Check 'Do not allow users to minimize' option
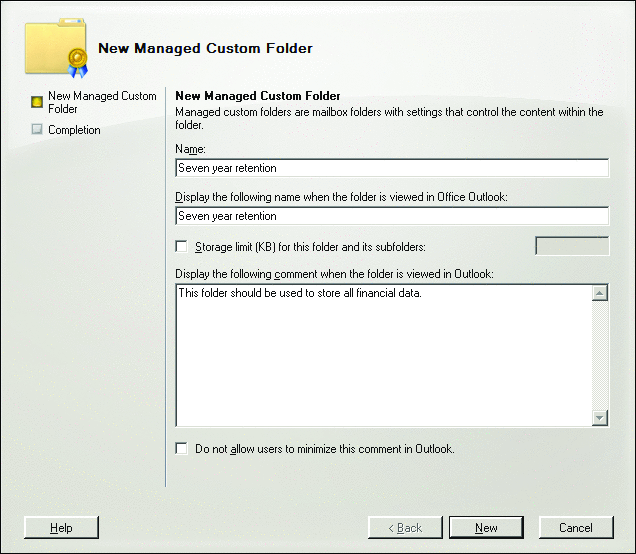The height and width of the screenshot is (554, 636). pos(181,449)
